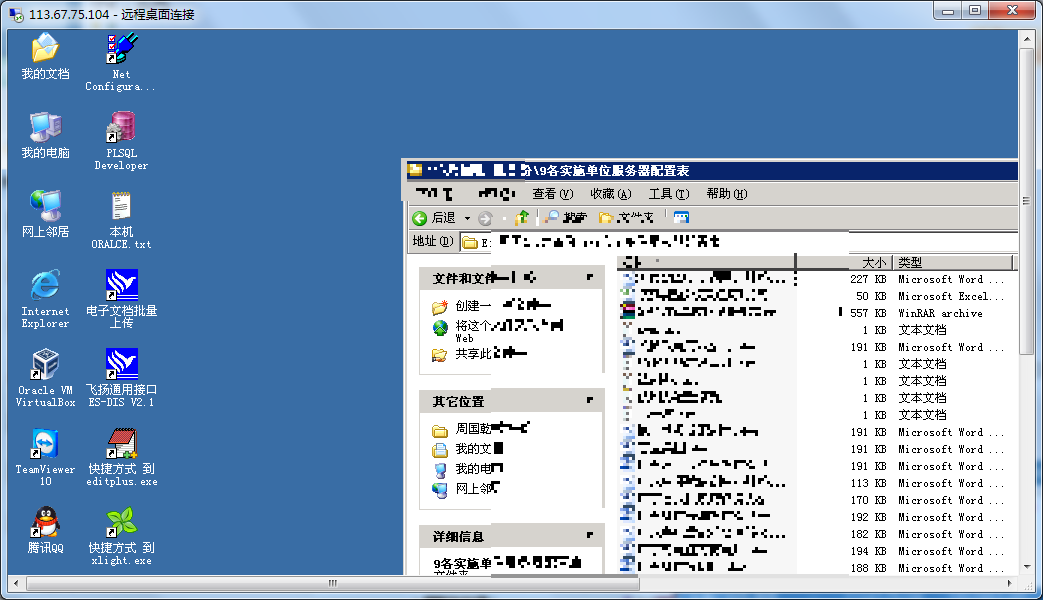Sort file list by name column header
This screenshot has height=600, width=1043.
[706, 262]
